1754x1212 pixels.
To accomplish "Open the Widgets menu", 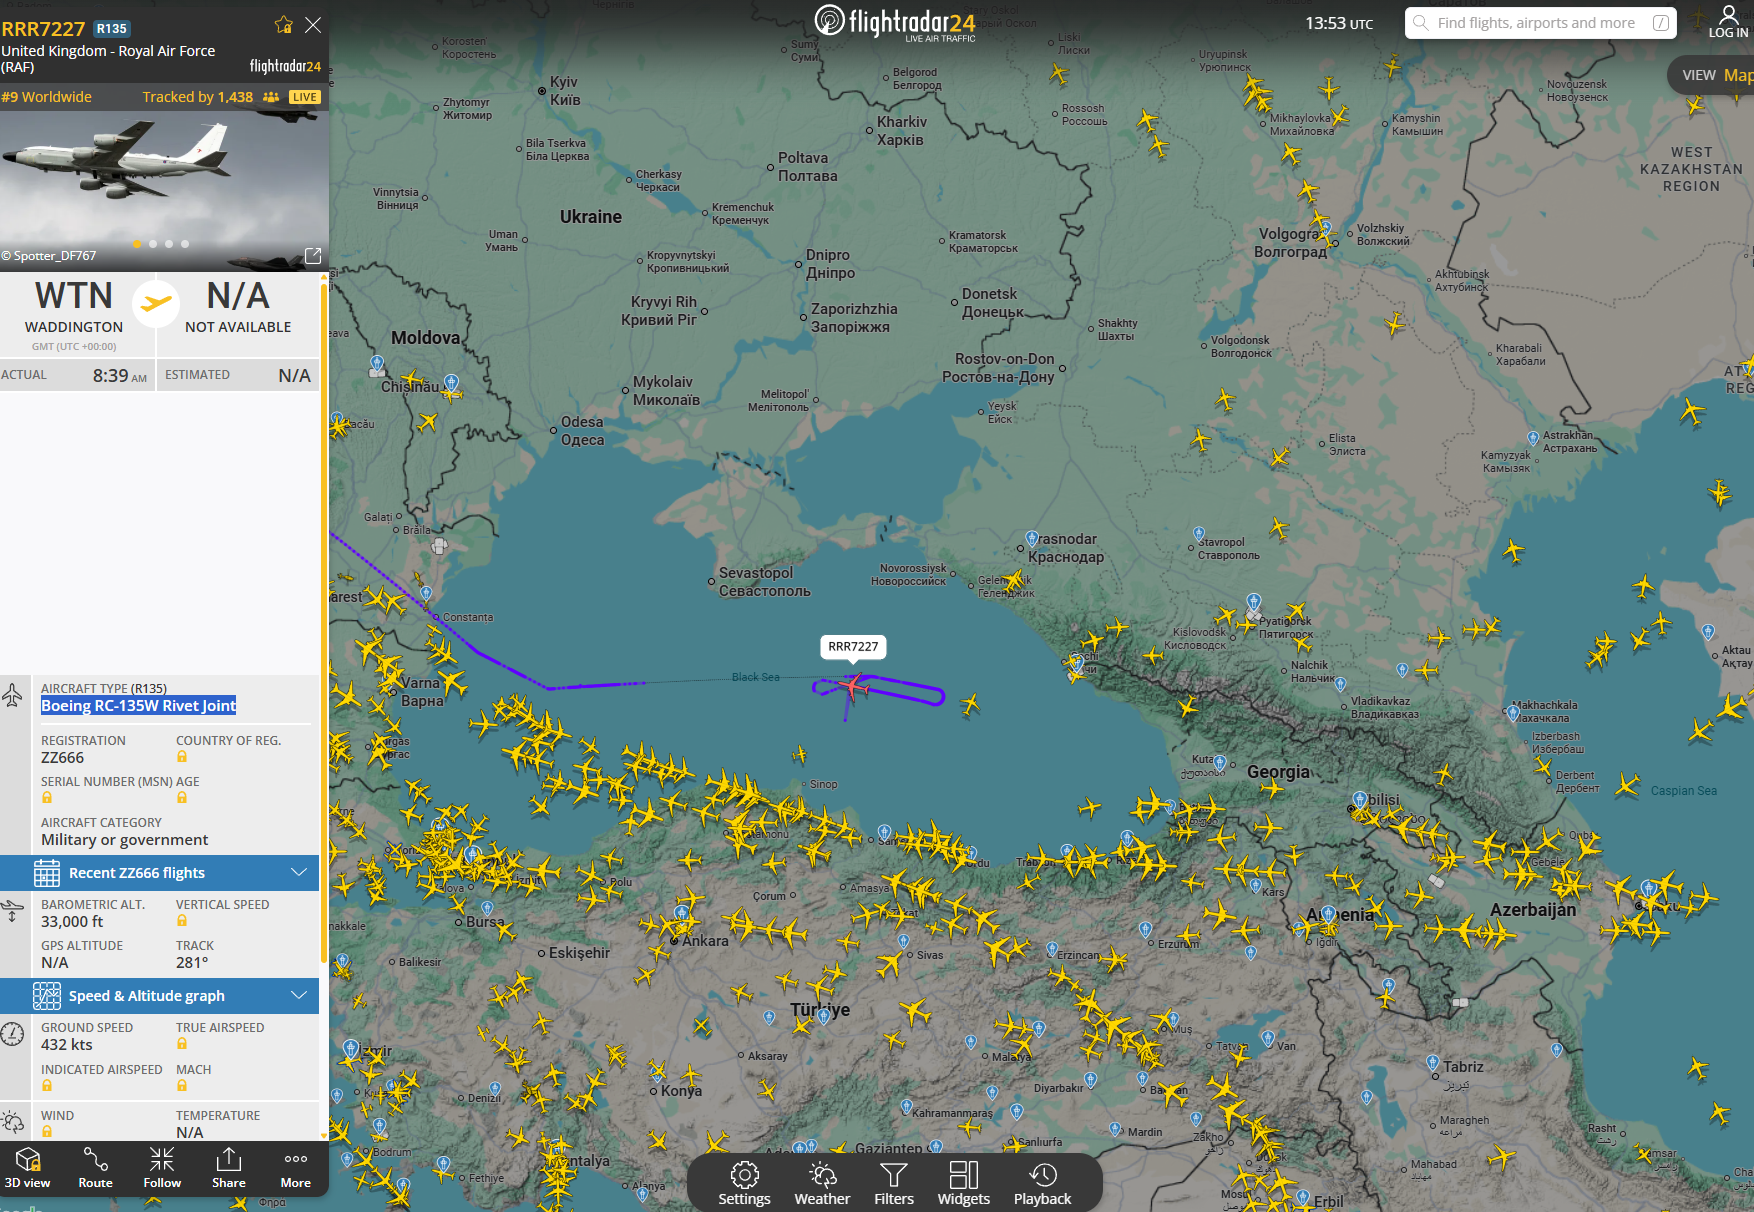I will pyautogui.click(x=964, y=1184).
